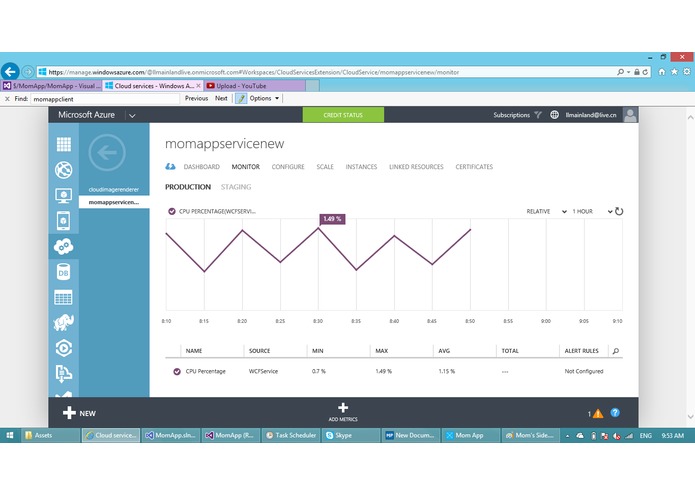
Task: Click Next in the Find bar
Action: [x=221, y=98]
